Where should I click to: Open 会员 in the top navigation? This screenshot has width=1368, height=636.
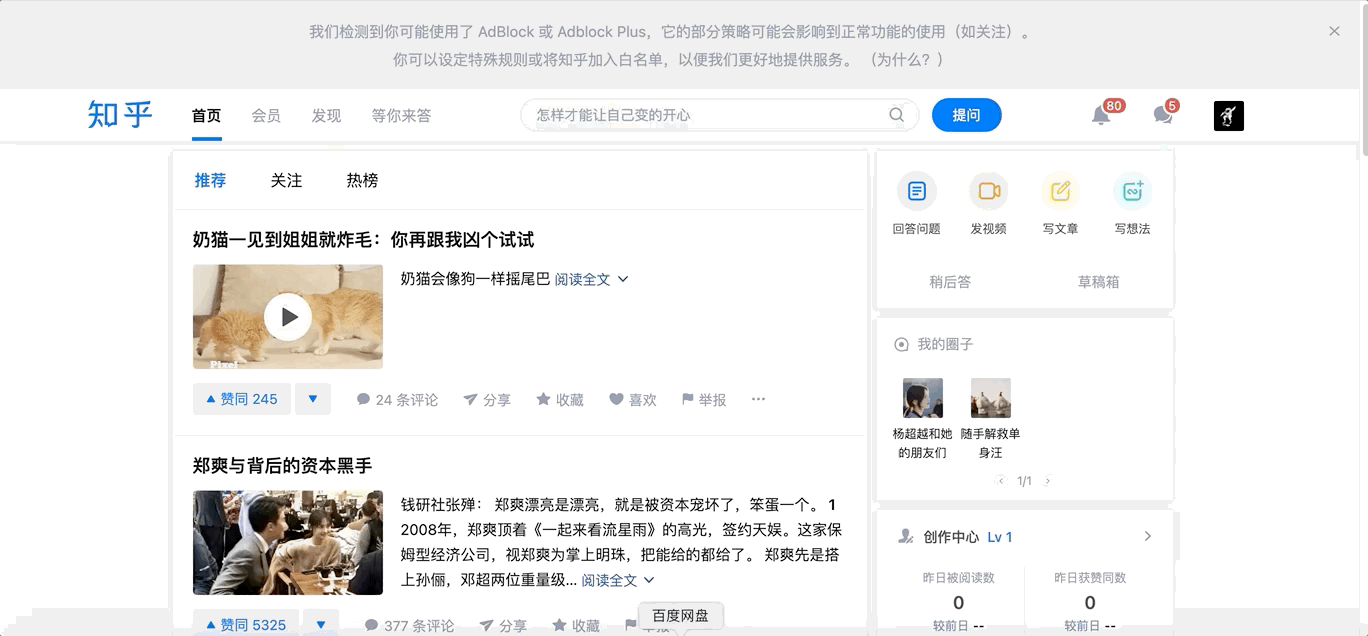[x=266, y=116]
